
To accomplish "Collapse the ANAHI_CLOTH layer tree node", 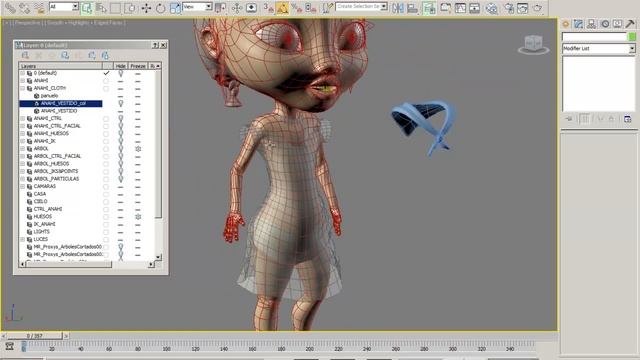I will pyautogui.click(x=23, y=88).
